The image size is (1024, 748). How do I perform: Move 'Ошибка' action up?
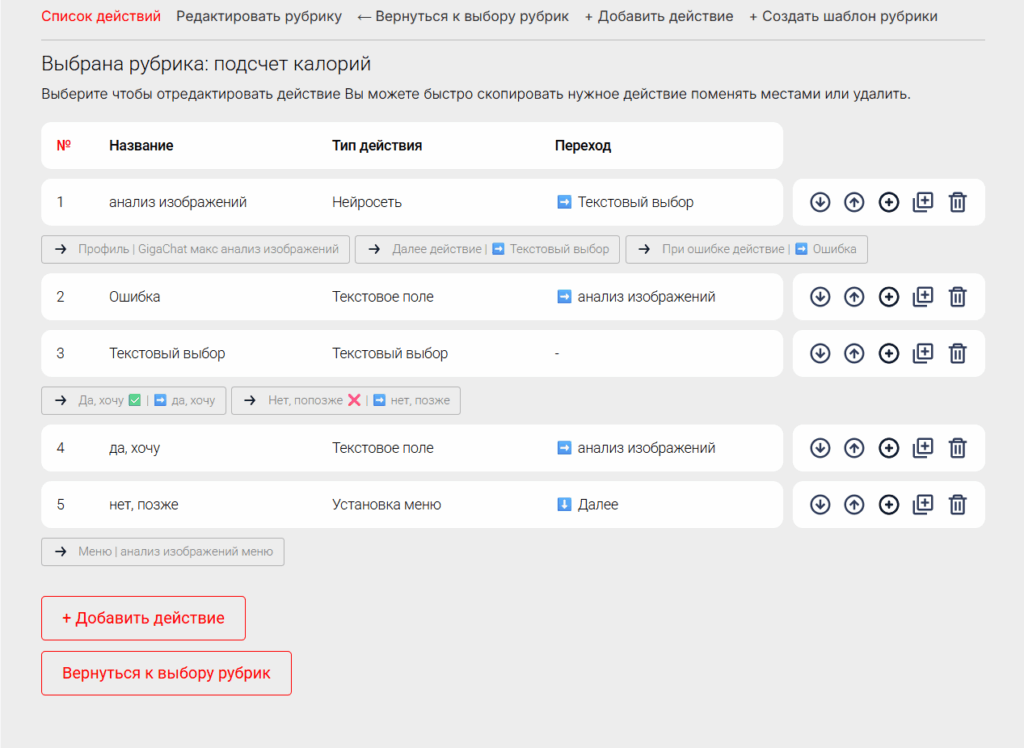pyautogui.click(x=854, y=297)
